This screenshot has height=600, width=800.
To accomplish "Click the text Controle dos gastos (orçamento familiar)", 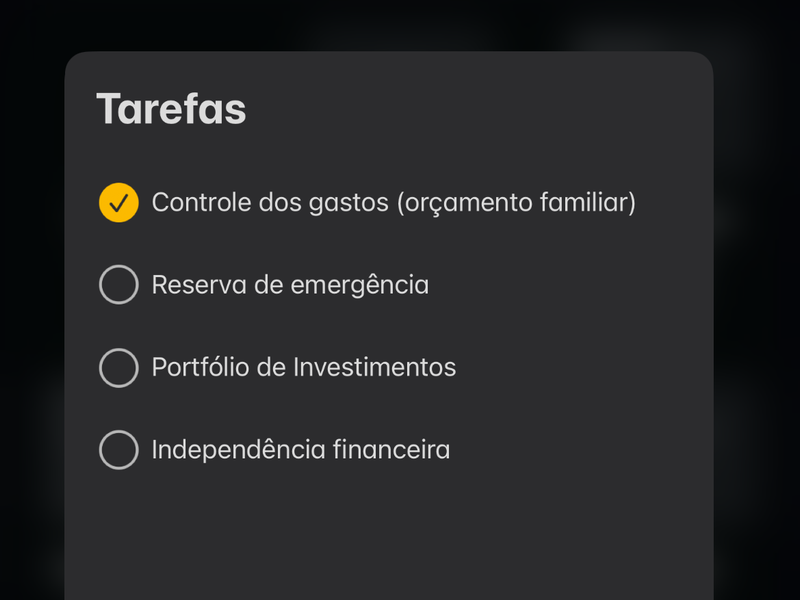I will 393,203.
